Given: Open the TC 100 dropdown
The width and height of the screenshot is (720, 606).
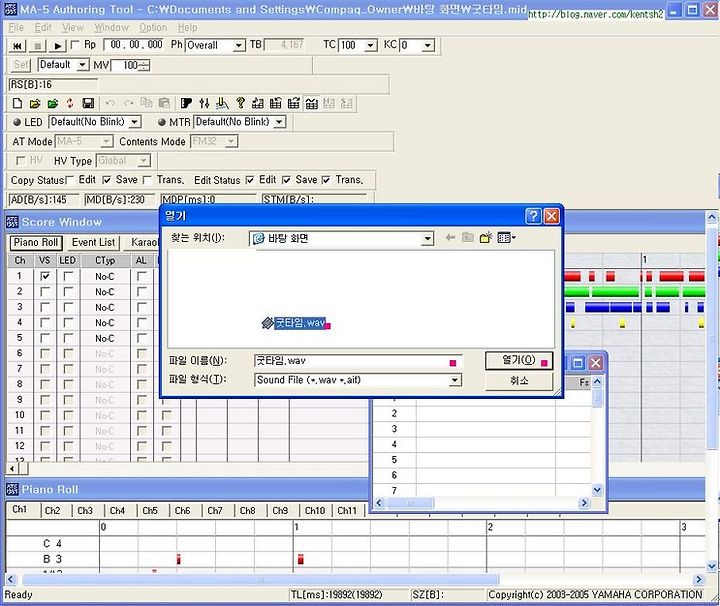Looking at the screenshot, I should (371, 45).
